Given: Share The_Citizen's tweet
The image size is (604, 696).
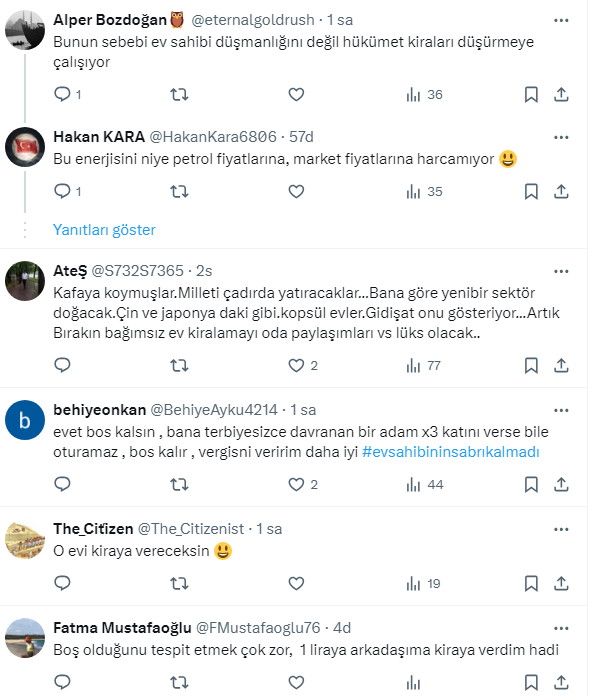Looking at the screenshot, I should [x=562, y=583].
